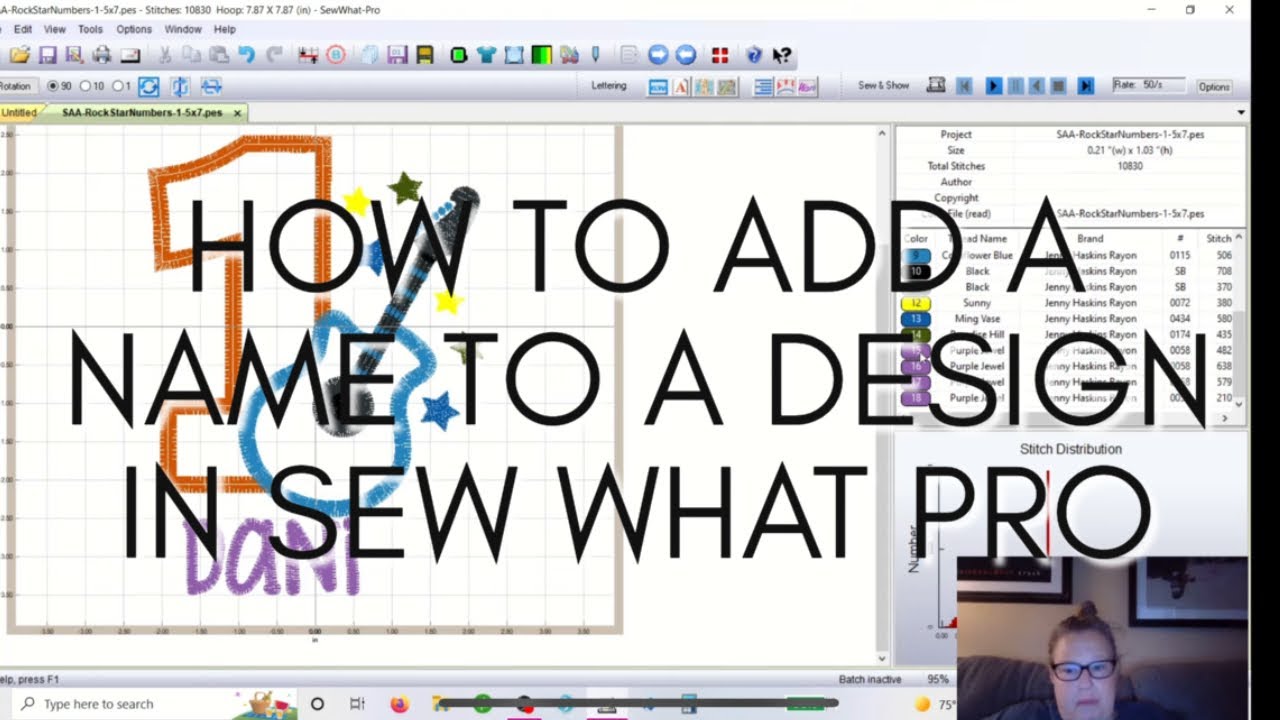
Task: Click the blue Help shield icon
Action: point(754,55)
